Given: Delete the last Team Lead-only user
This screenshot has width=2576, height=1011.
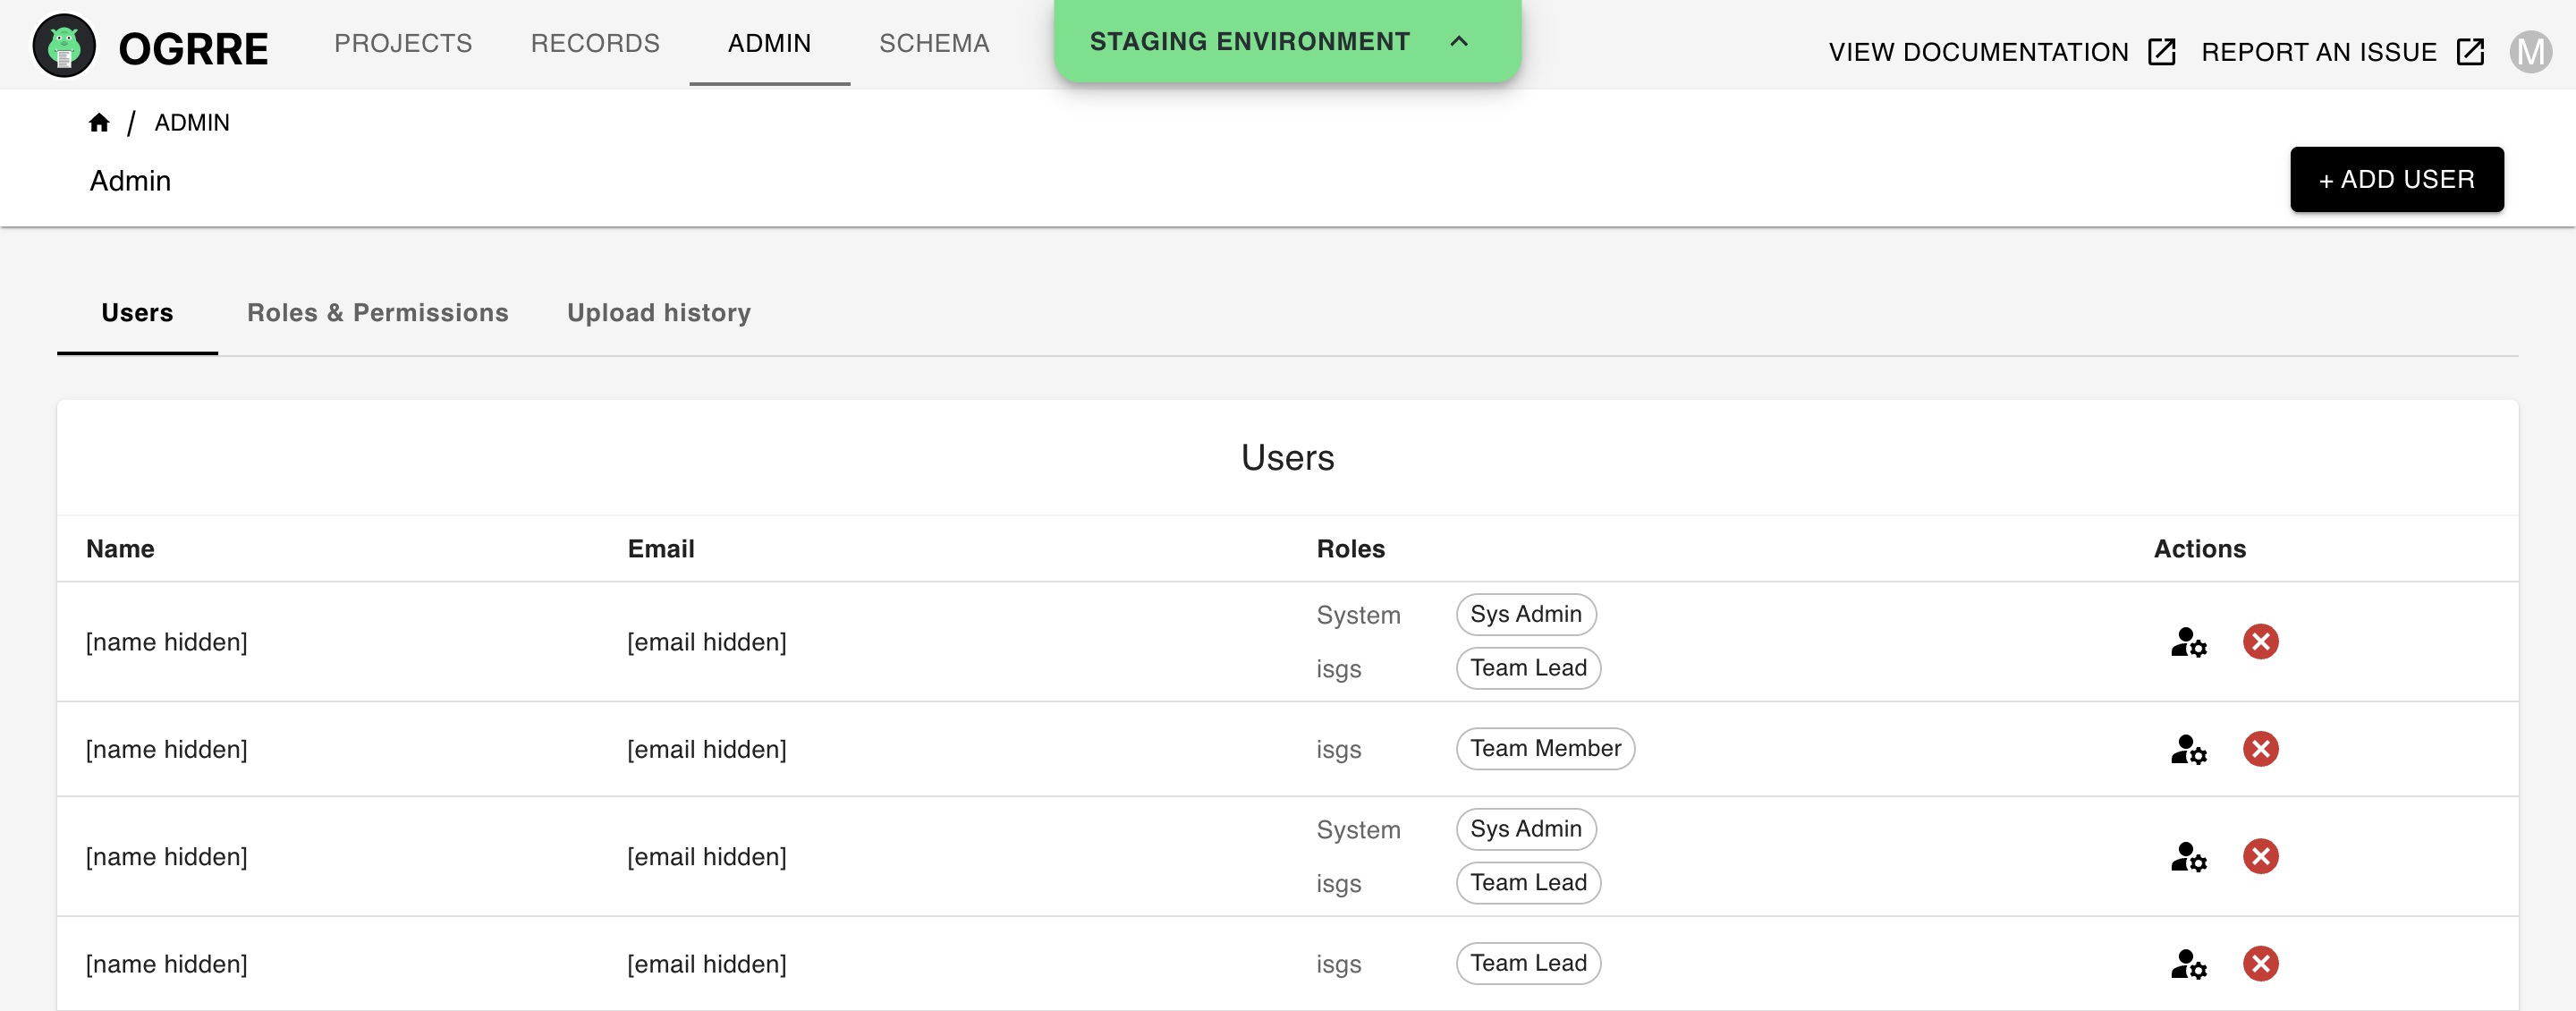Looking at the screenshot, I should (x=2260, y=964).
